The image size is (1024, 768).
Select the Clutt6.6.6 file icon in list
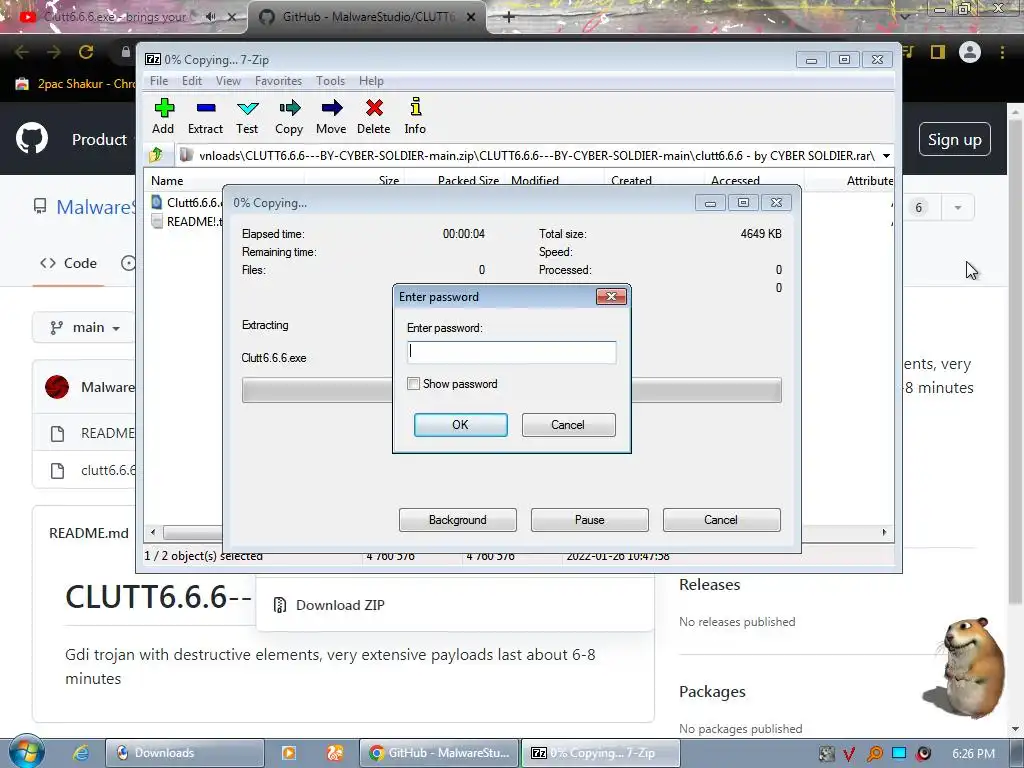(156, 202)
